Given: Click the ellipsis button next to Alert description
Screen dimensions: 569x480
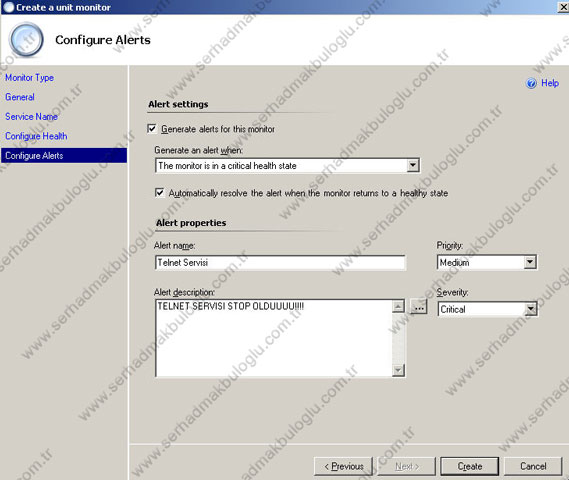Looking at the screenshot, I should pyautogui.click(x=419, y=308).
